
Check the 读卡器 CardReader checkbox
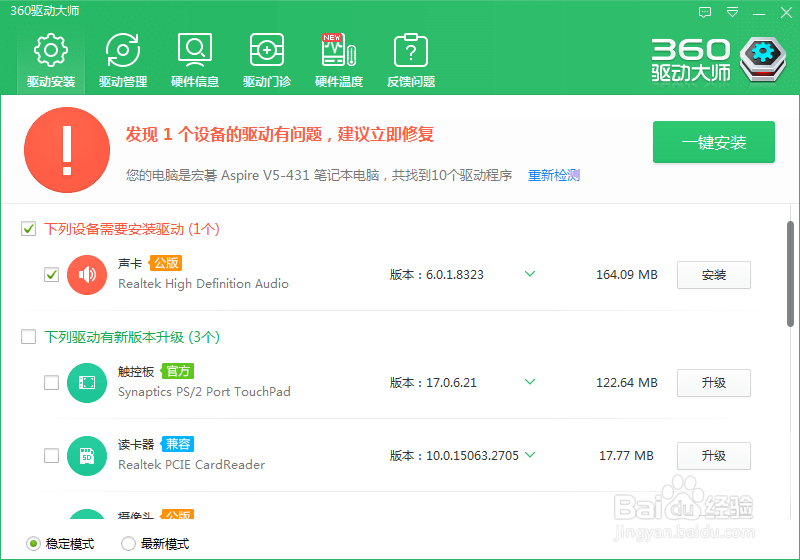pos(52,455)
